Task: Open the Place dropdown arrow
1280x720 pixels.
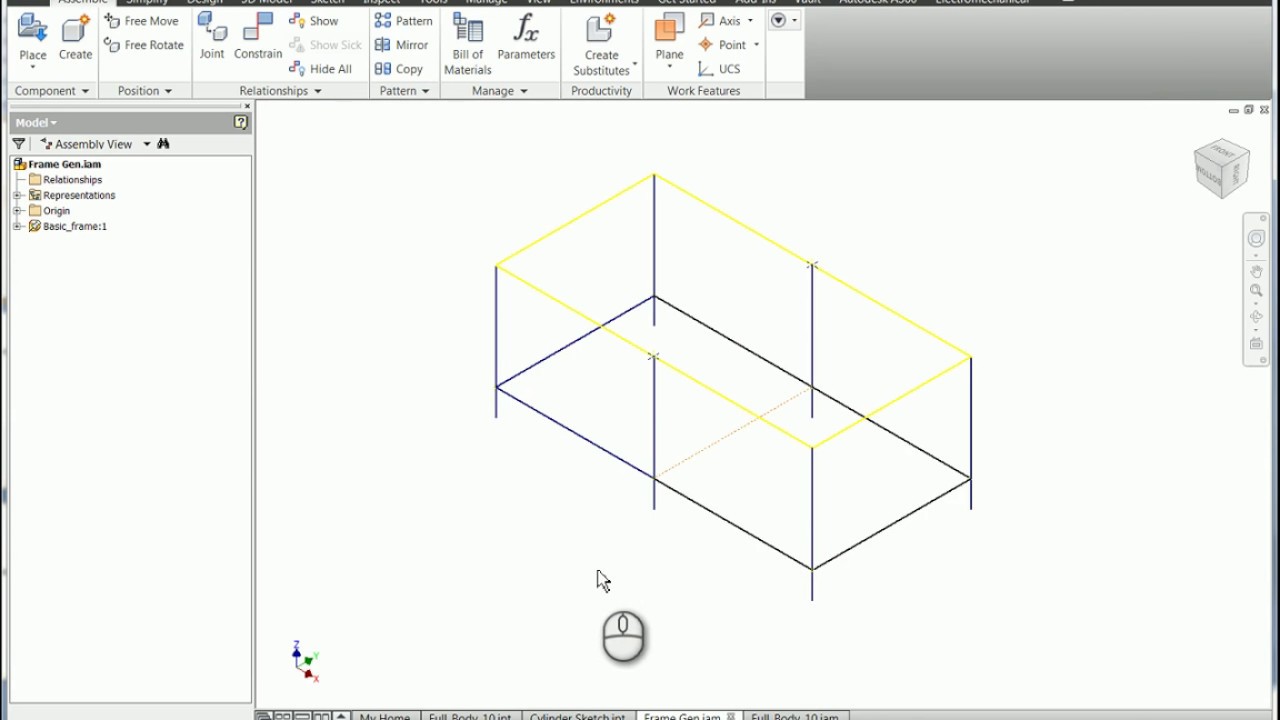Action: click(32, 67)
